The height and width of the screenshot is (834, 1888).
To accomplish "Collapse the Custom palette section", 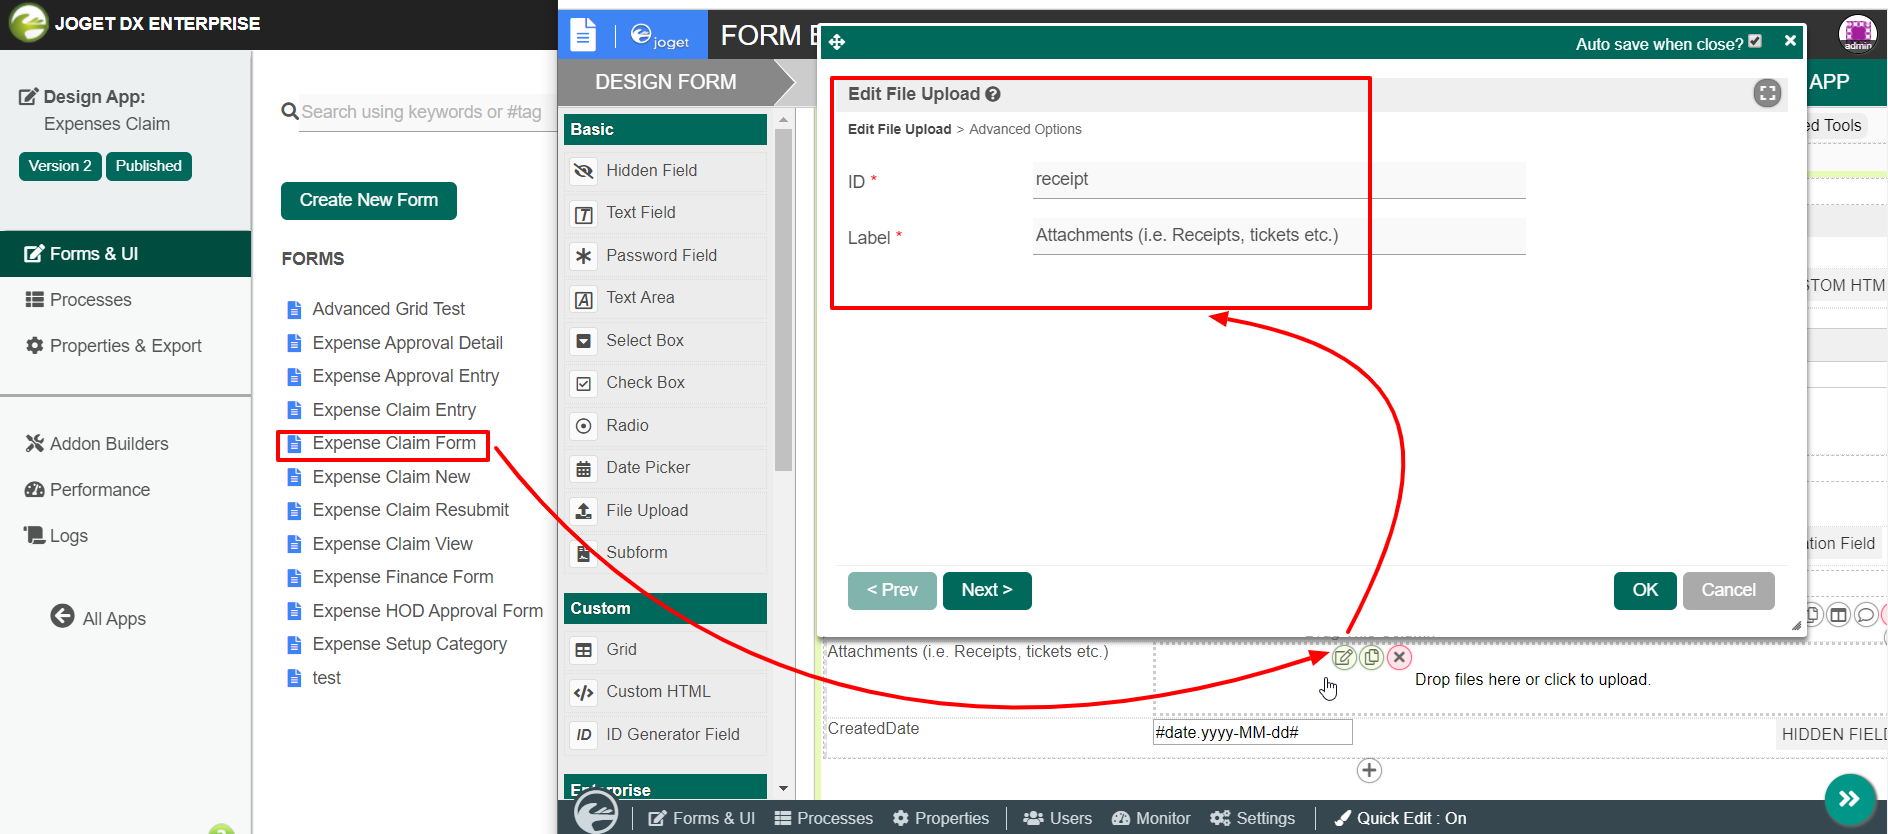I will coord(665,608).
